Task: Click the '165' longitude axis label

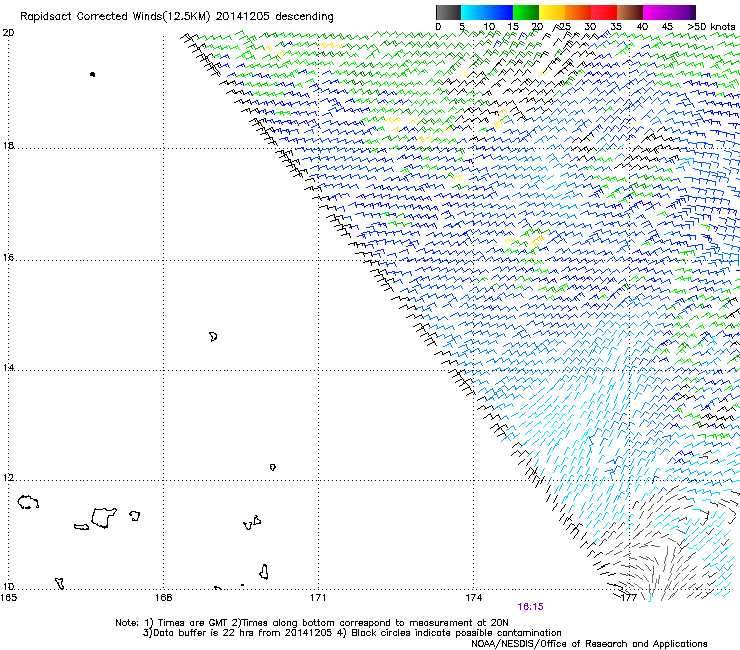Action: (8, 598)
